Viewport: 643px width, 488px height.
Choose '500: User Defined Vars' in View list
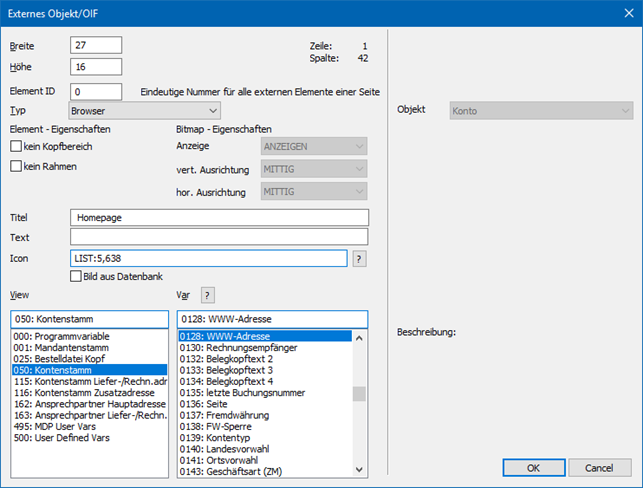[x=64, y=437]
